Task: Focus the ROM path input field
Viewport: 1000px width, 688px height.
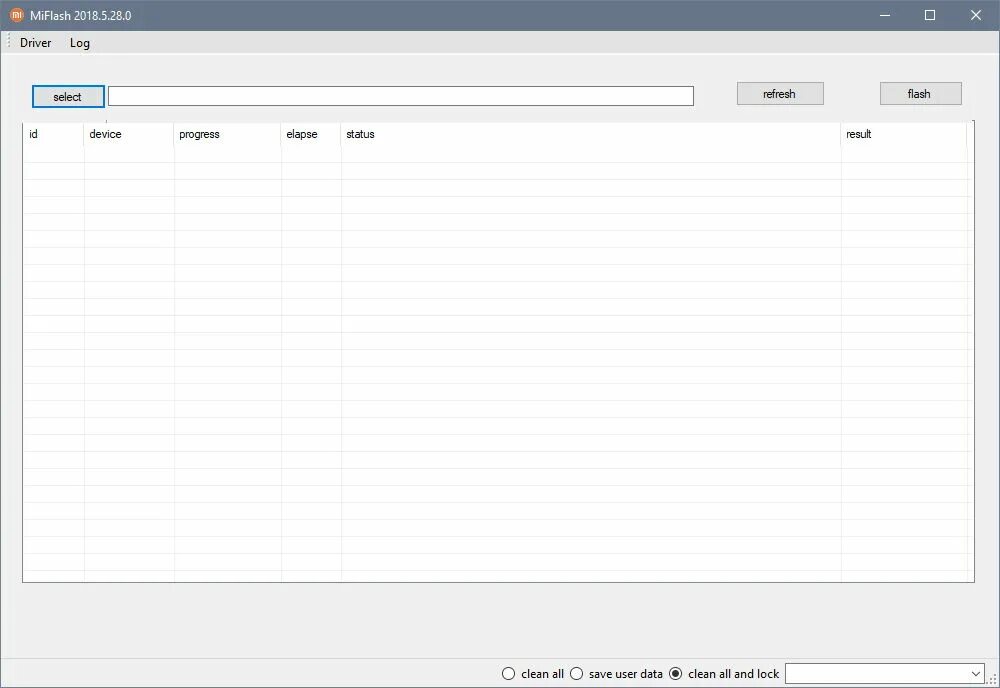Action: [401, 96]
